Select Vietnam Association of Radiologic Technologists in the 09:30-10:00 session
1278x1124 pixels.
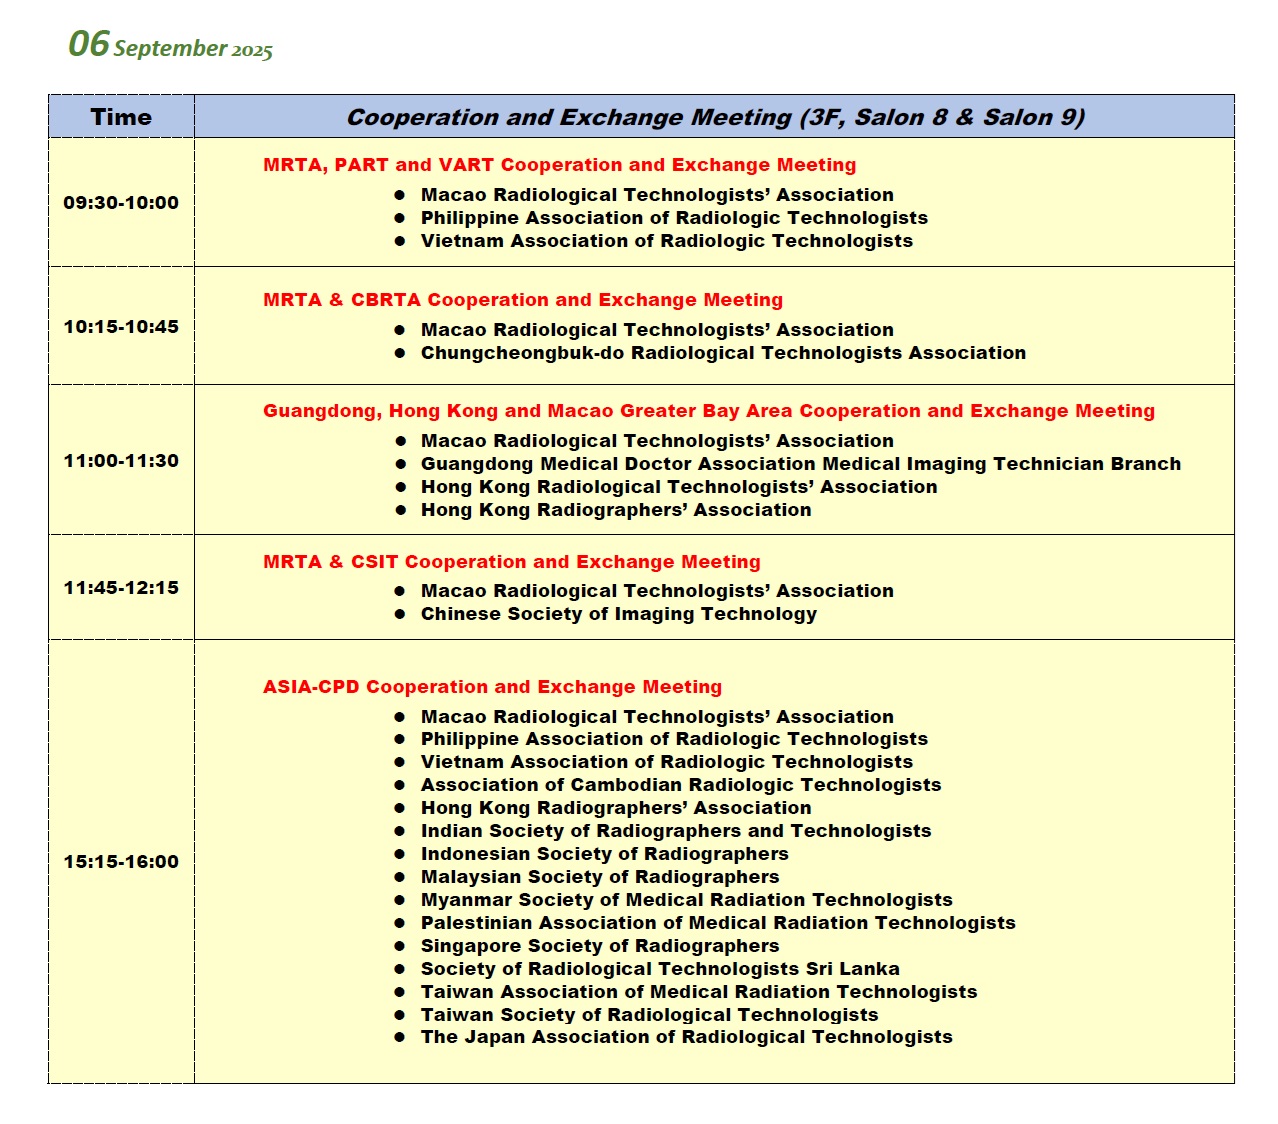pos(667,241)
